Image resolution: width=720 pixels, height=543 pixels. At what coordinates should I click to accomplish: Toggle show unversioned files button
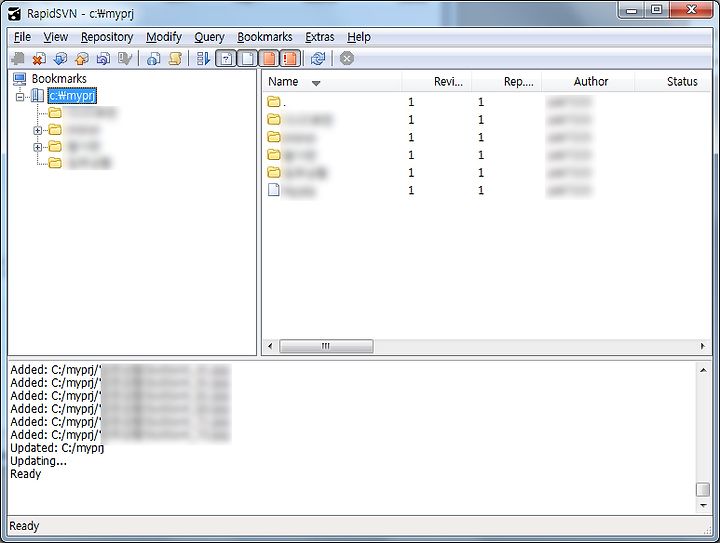coord(225,58)
